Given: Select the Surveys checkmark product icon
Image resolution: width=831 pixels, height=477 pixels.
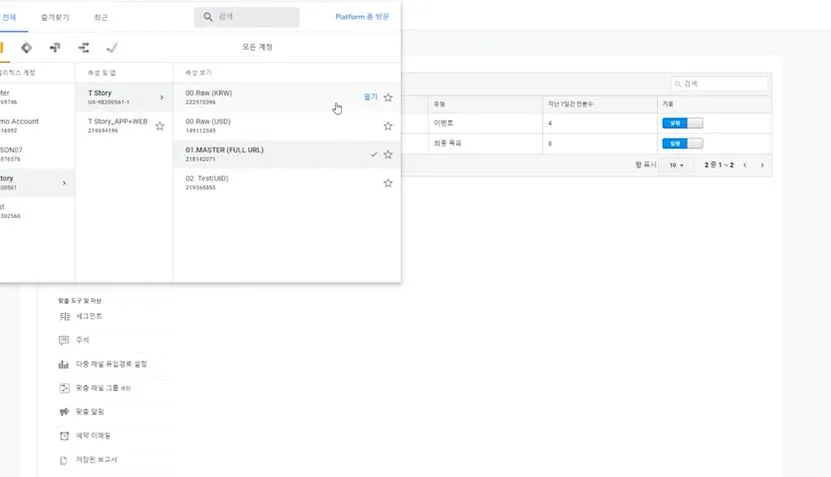Looking at the screenshot, I should [112, 48].
